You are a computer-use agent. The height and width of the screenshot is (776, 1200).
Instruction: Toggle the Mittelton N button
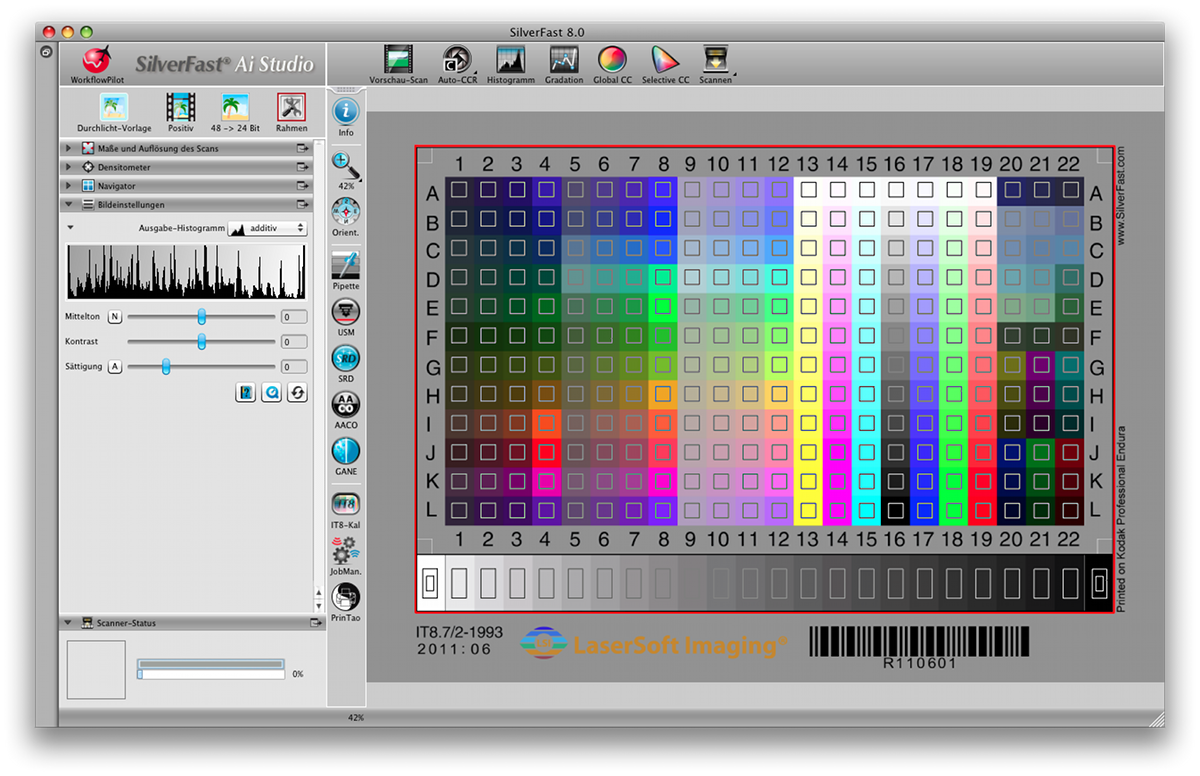tap(114, 317)
